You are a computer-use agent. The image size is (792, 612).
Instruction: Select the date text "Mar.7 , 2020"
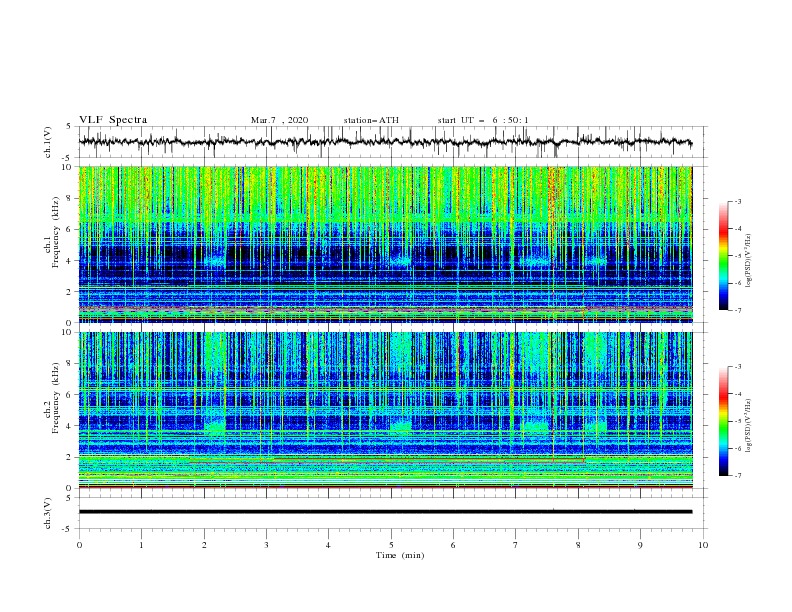[x=279, y=120]
